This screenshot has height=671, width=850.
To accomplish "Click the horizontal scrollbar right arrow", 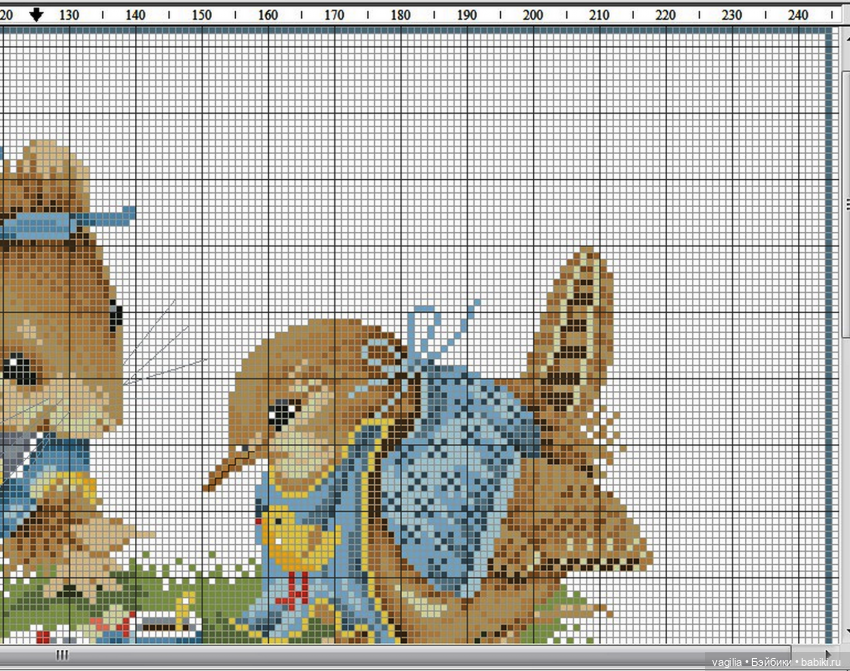I will point(828,655).
